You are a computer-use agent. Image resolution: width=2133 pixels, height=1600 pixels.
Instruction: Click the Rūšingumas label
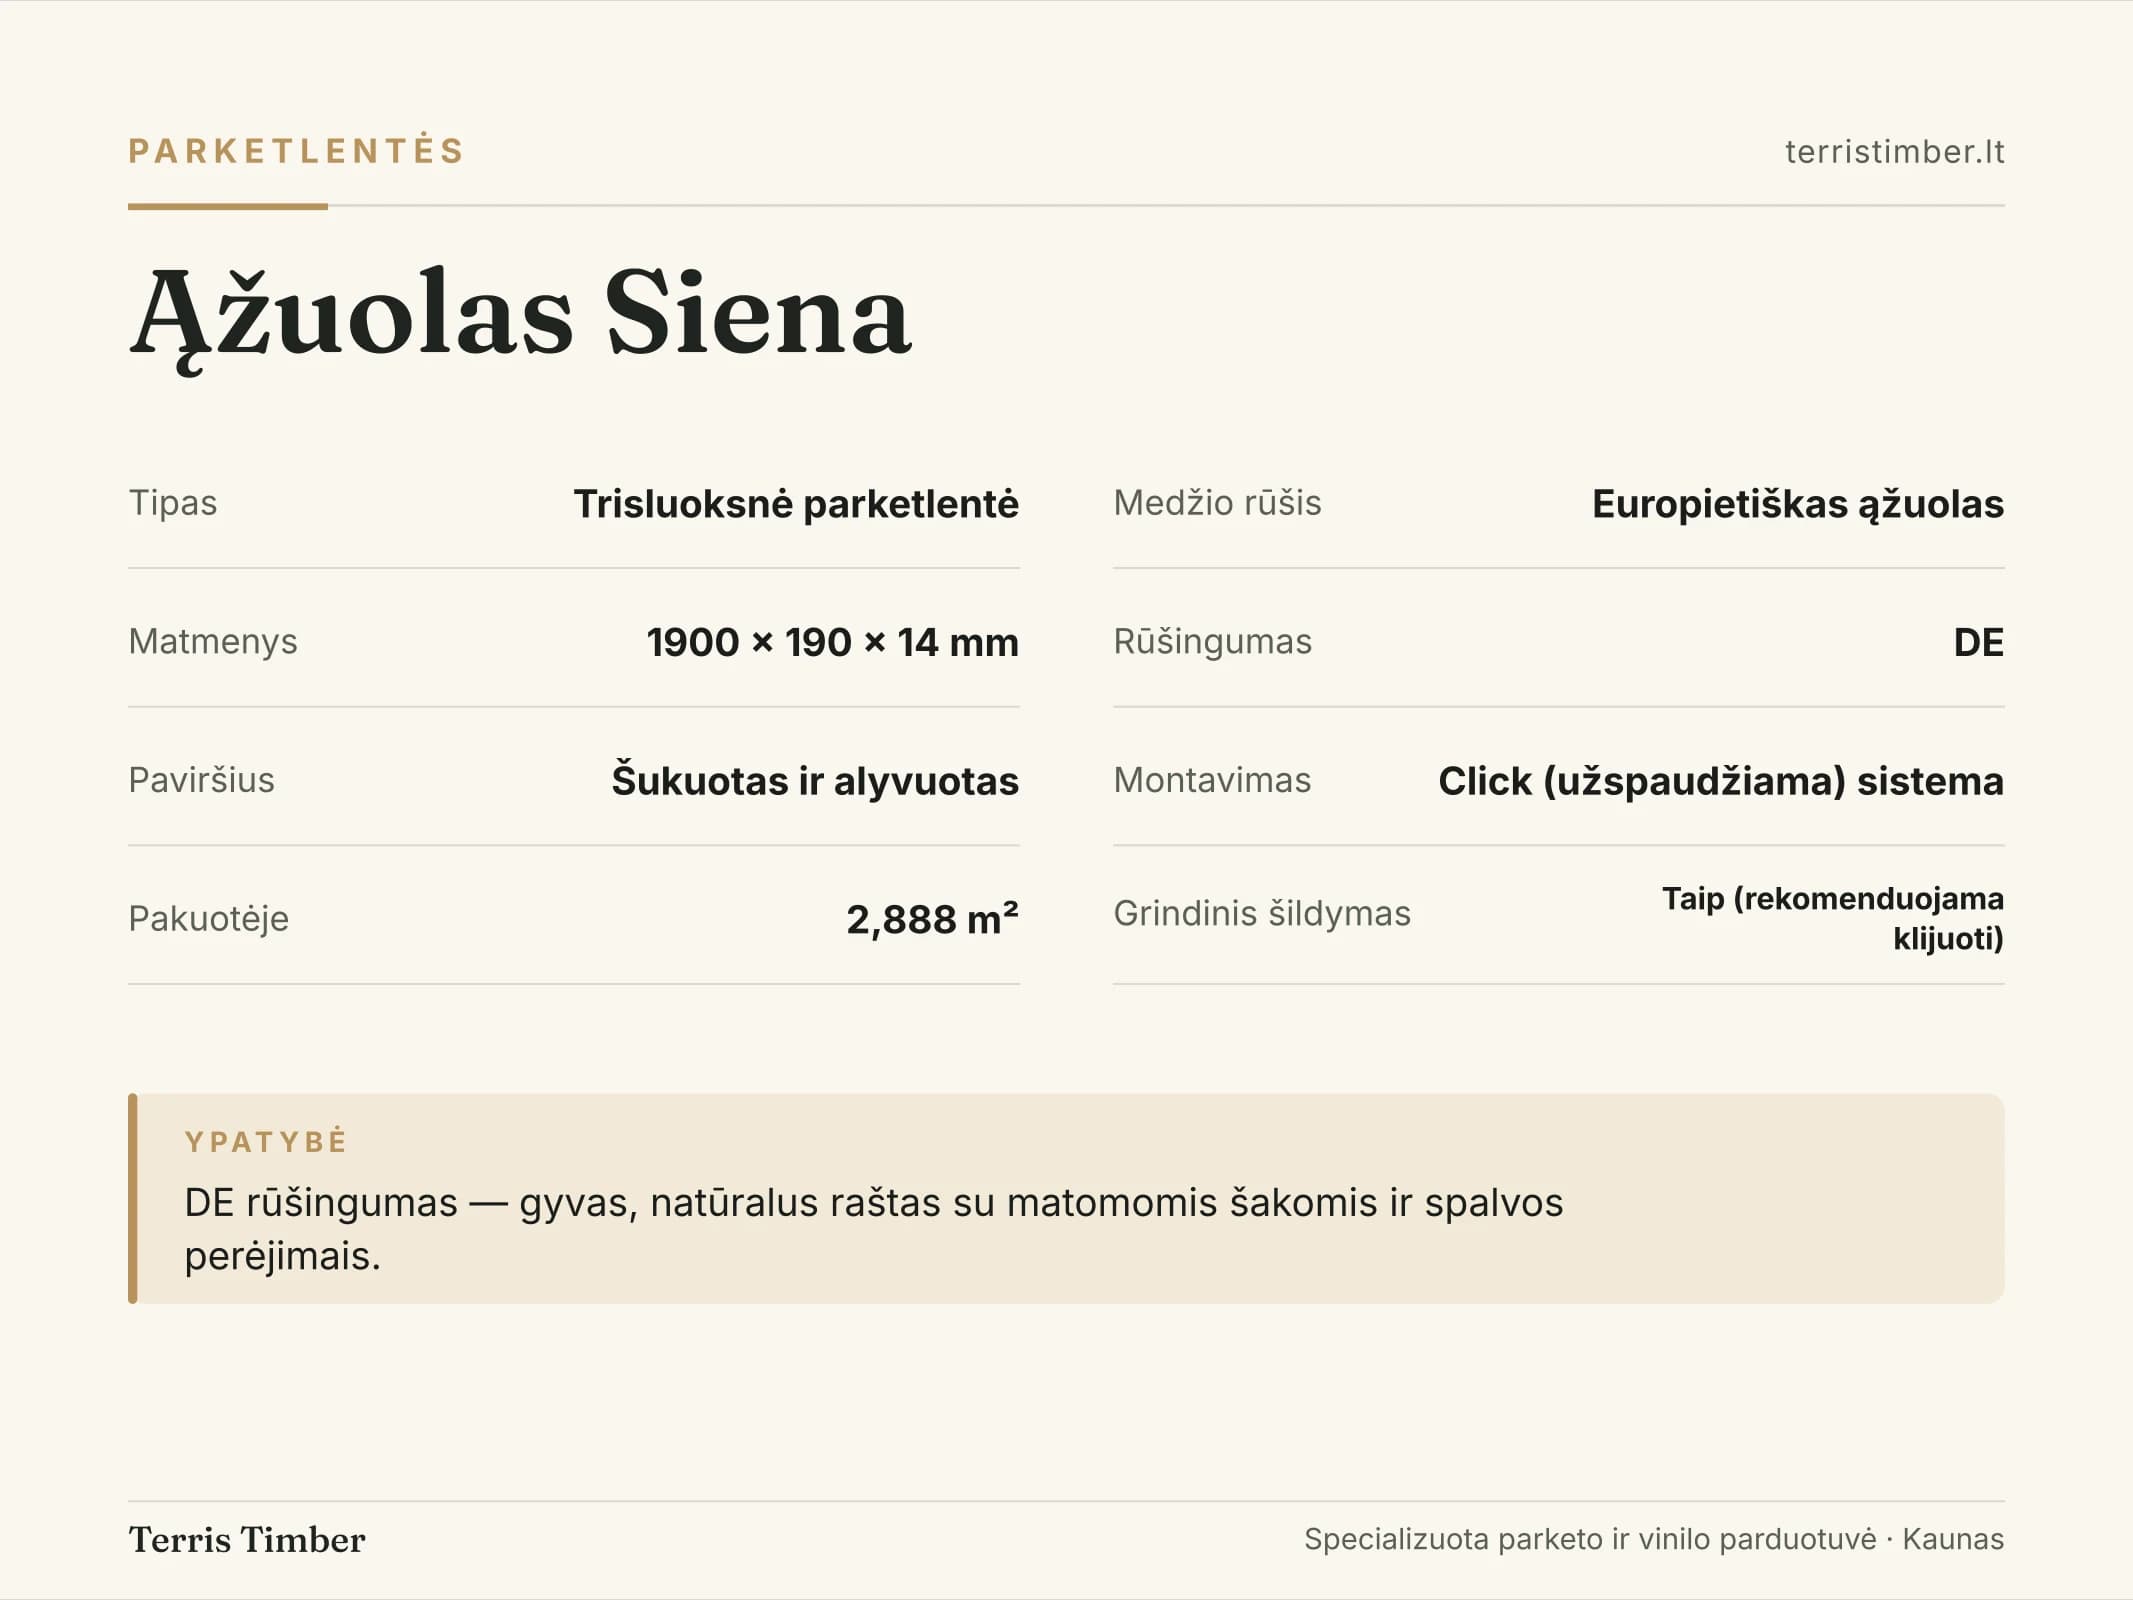tap(1212, 642)
